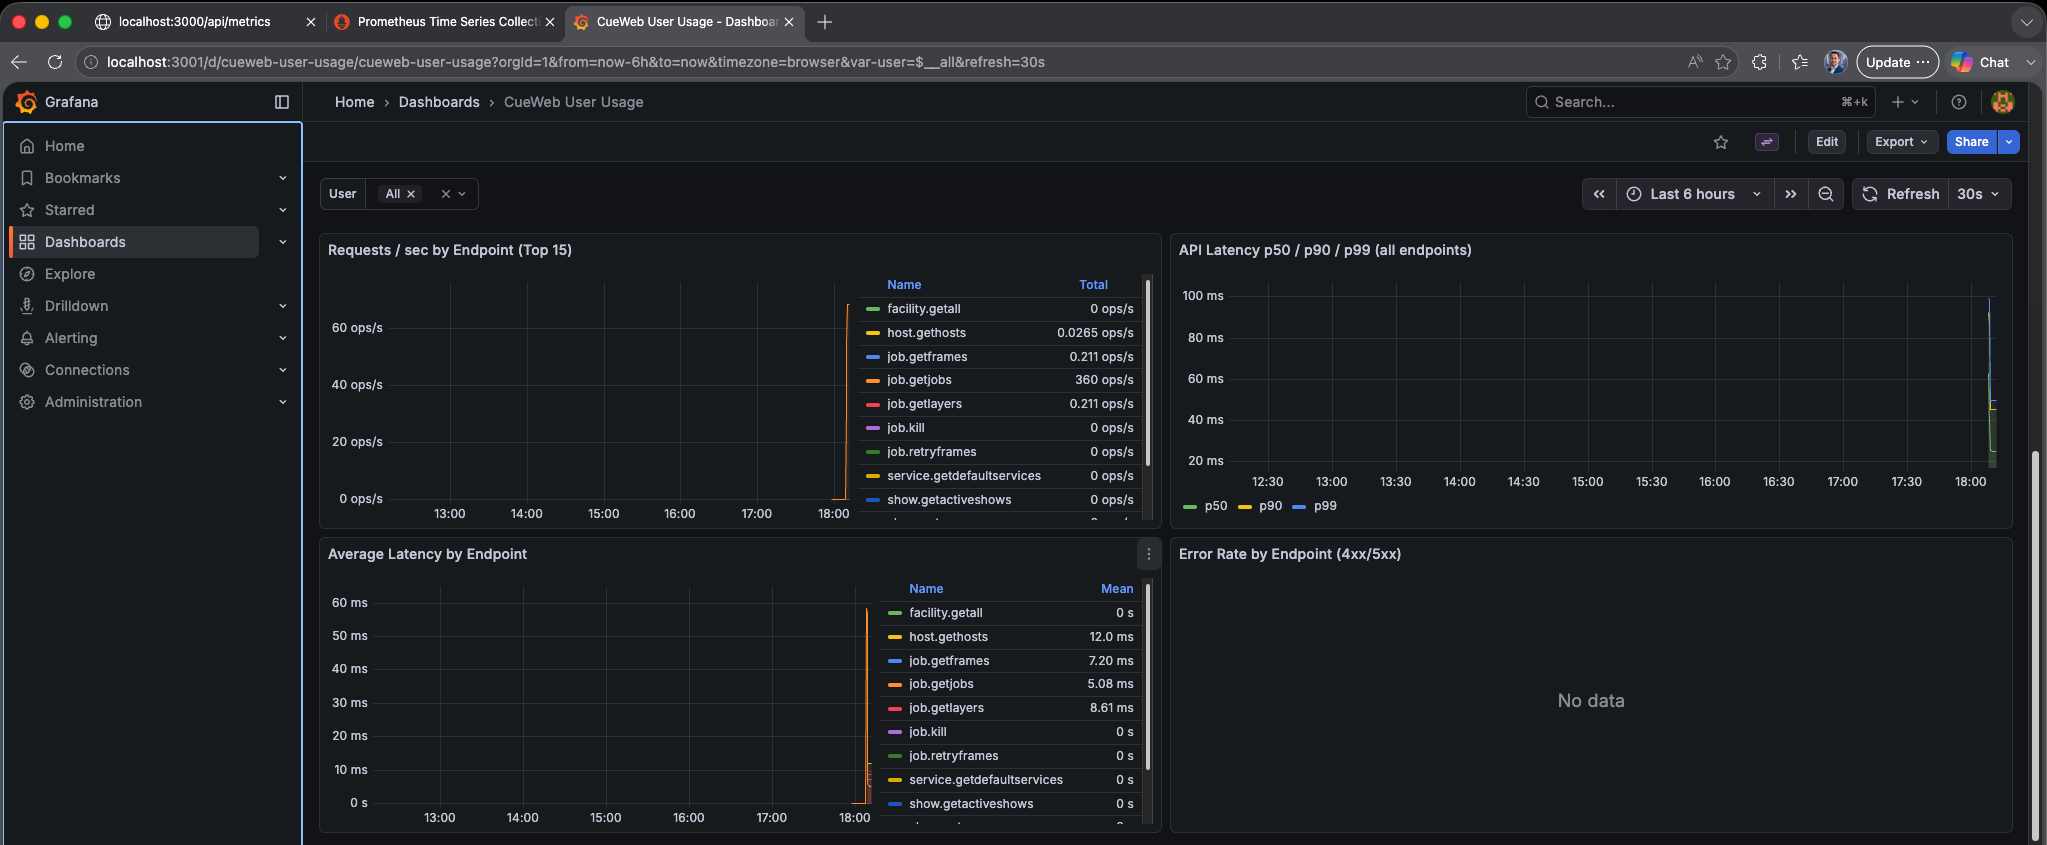Expand the Starred sidebar section
This screenshot has width=2047, height=845.
pyautogui.click(x=283, y=210)
